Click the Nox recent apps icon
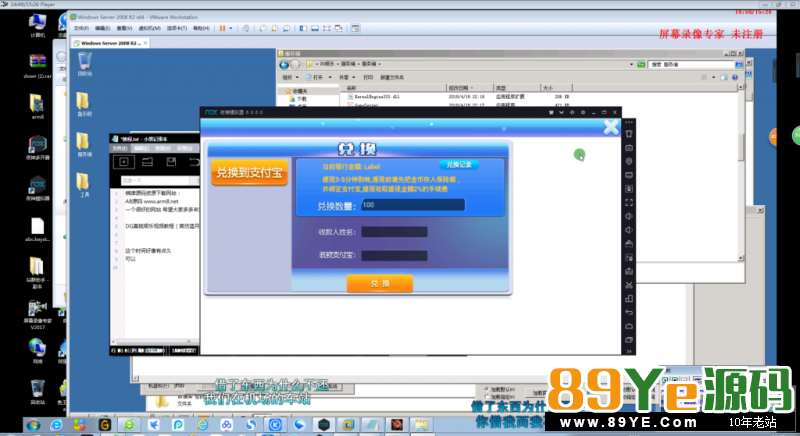This screenshot has width=800, height=436. pyautogui.click(x=629, y=340)
